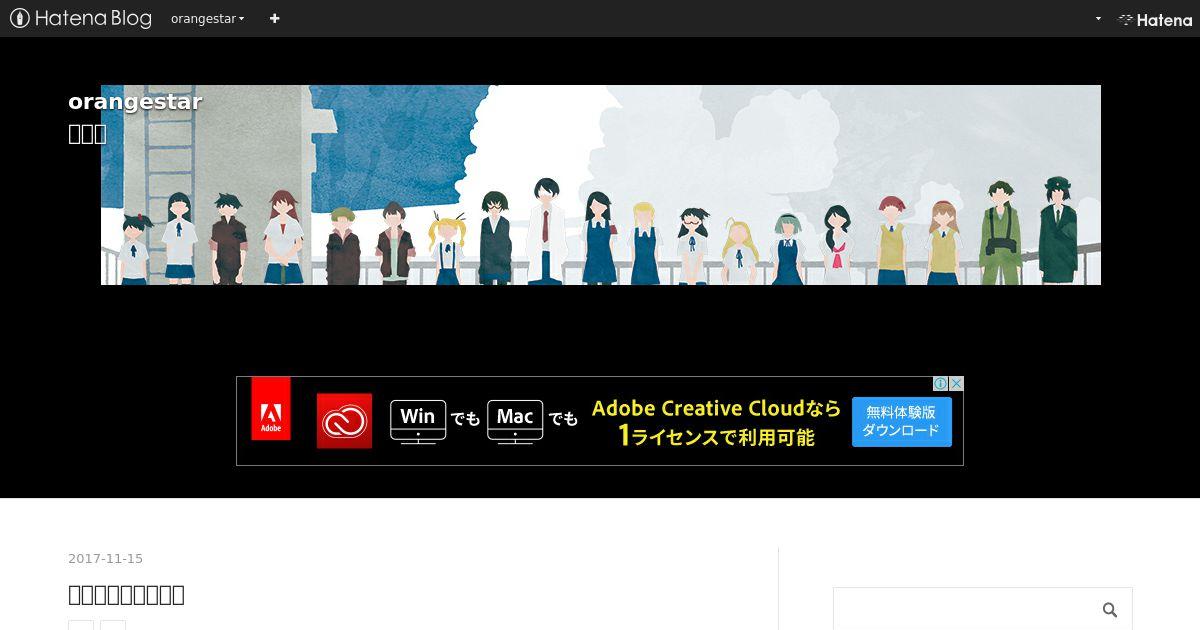The width and height of the screenshot is (1200, 630).
Task: Expand the small arrow beside Hatena
Action: click(1098, 19)
